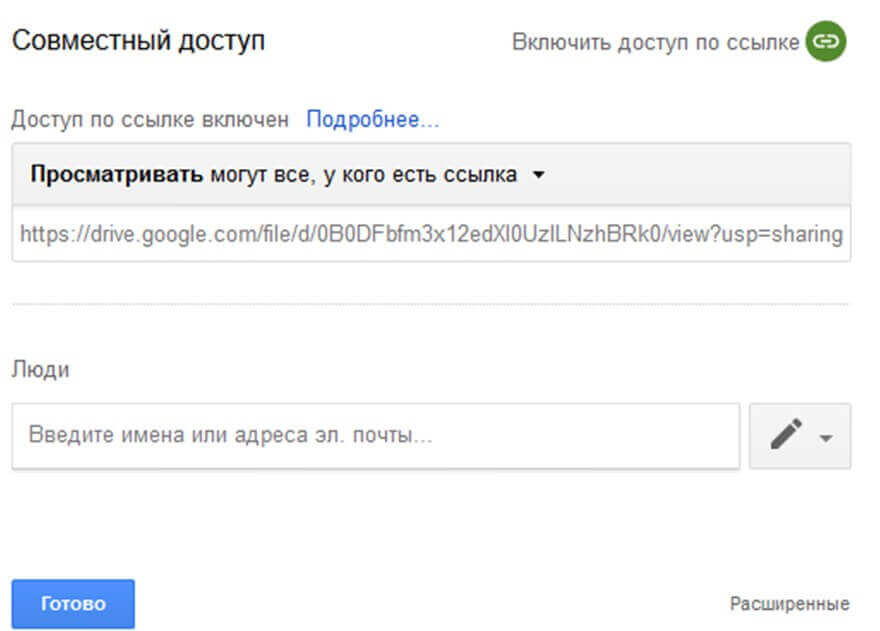Toggle "Включить доступ по ссылке" text label

point(655,42)
